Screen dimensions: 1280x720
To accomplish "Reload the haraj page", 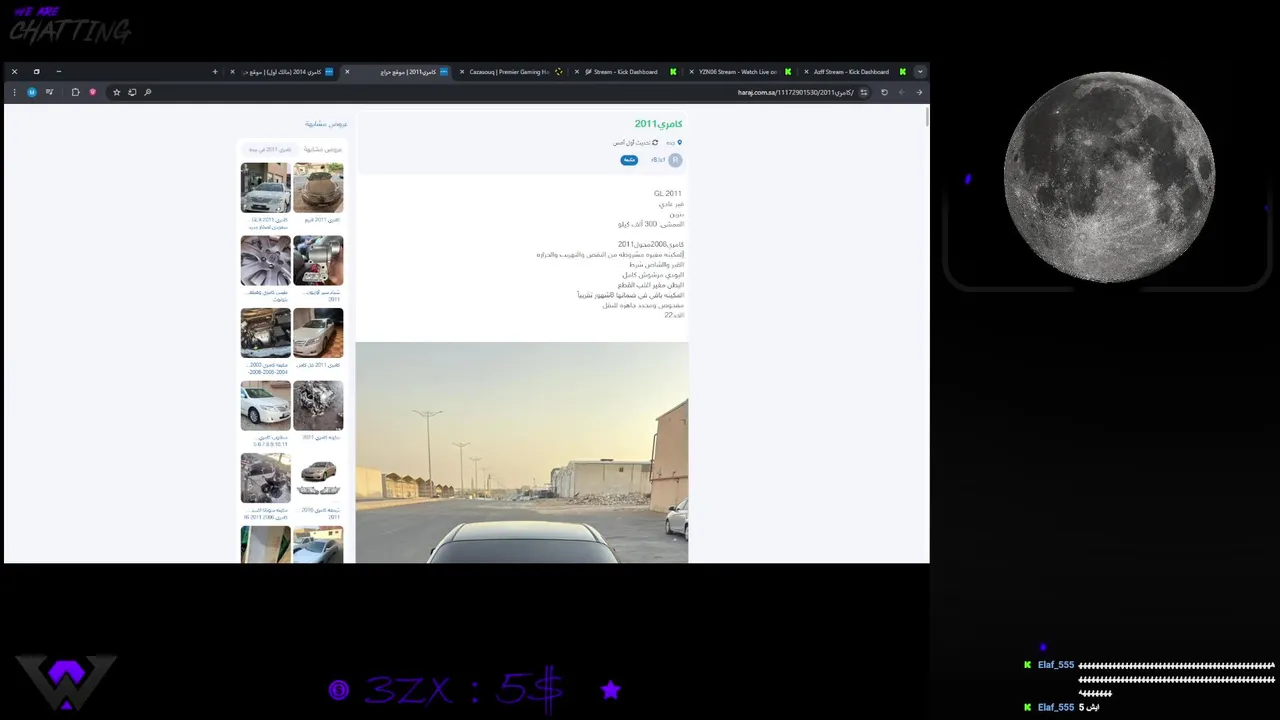I will click(x=884, y=92).
